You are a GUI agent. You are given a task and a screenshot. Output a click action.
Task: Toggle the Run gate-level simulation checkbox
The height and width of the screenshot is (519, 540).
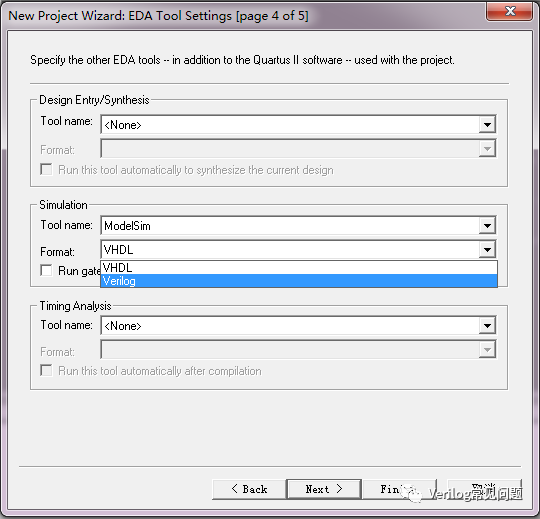(x=46, y=270)
